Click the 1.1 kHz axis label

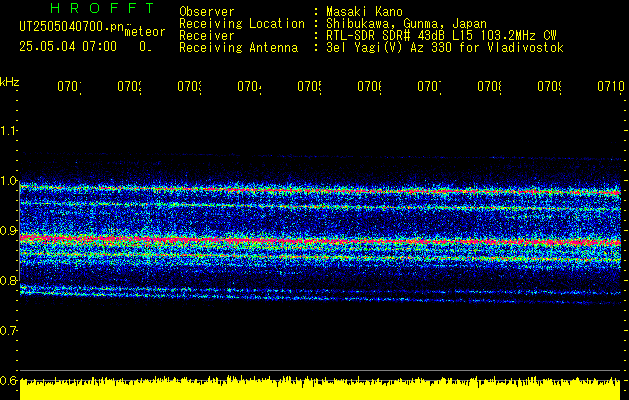[8, 130]
